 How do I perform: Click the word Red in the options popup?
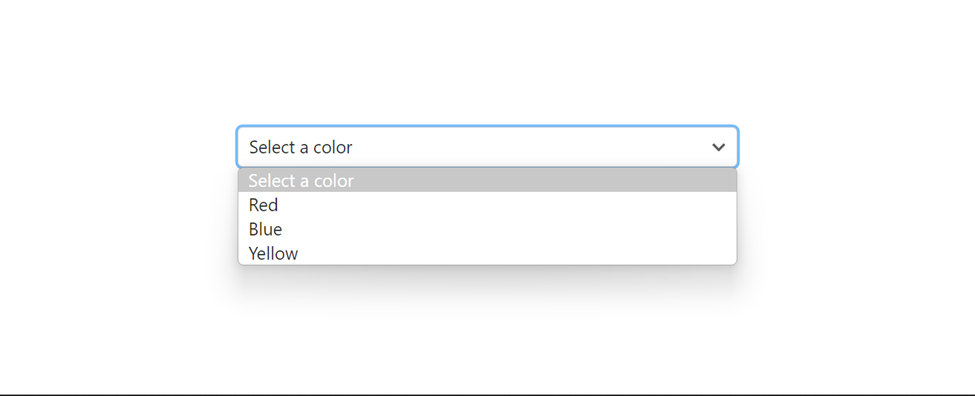pos(263,205)
